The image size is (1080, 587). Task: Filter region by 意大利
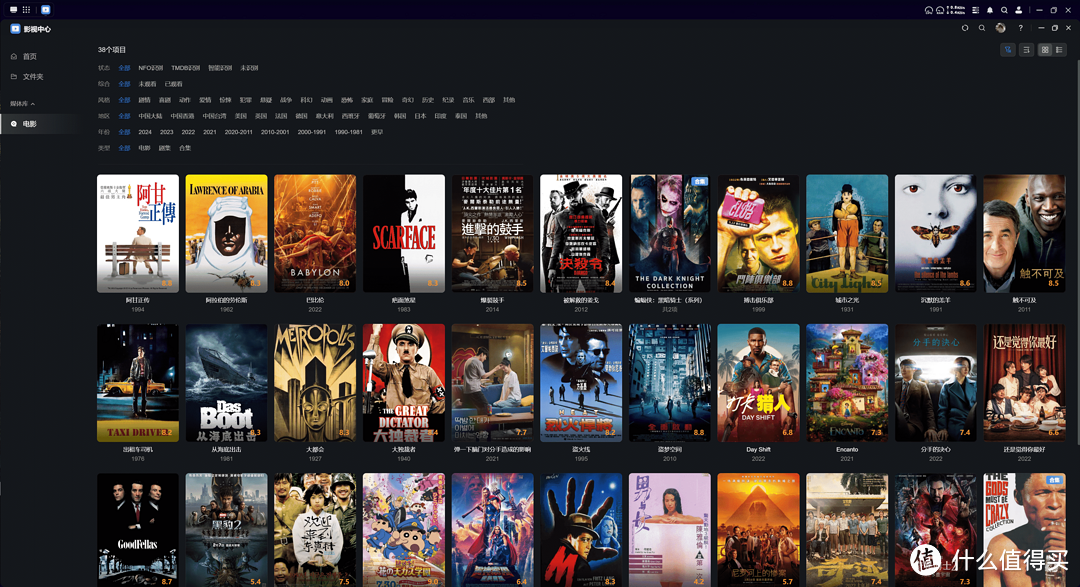(x=324, y=116)
